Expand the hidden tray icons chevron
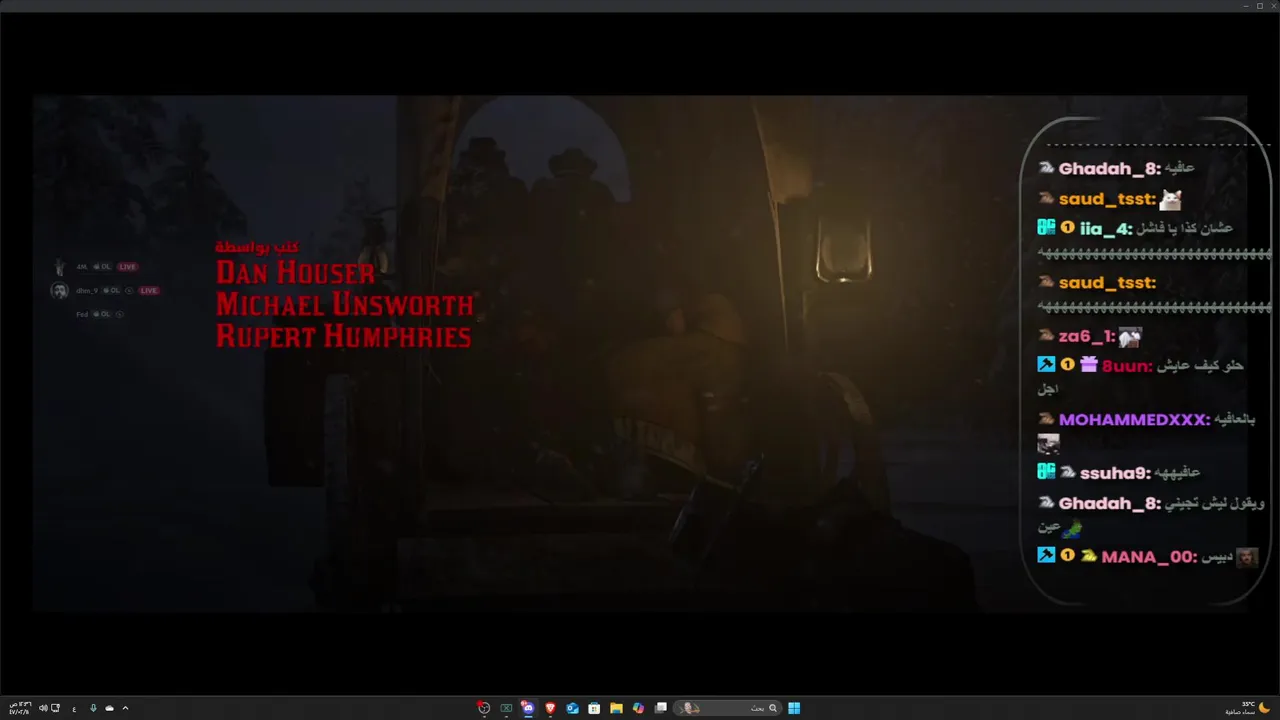The image size is (1280, 720). 125,708
